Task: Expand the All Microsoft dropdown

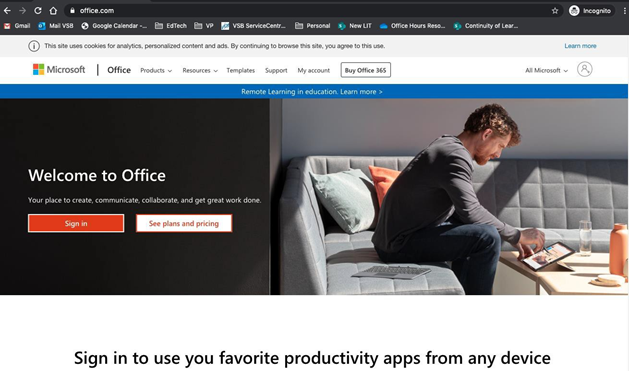Action: pos(546,71)
